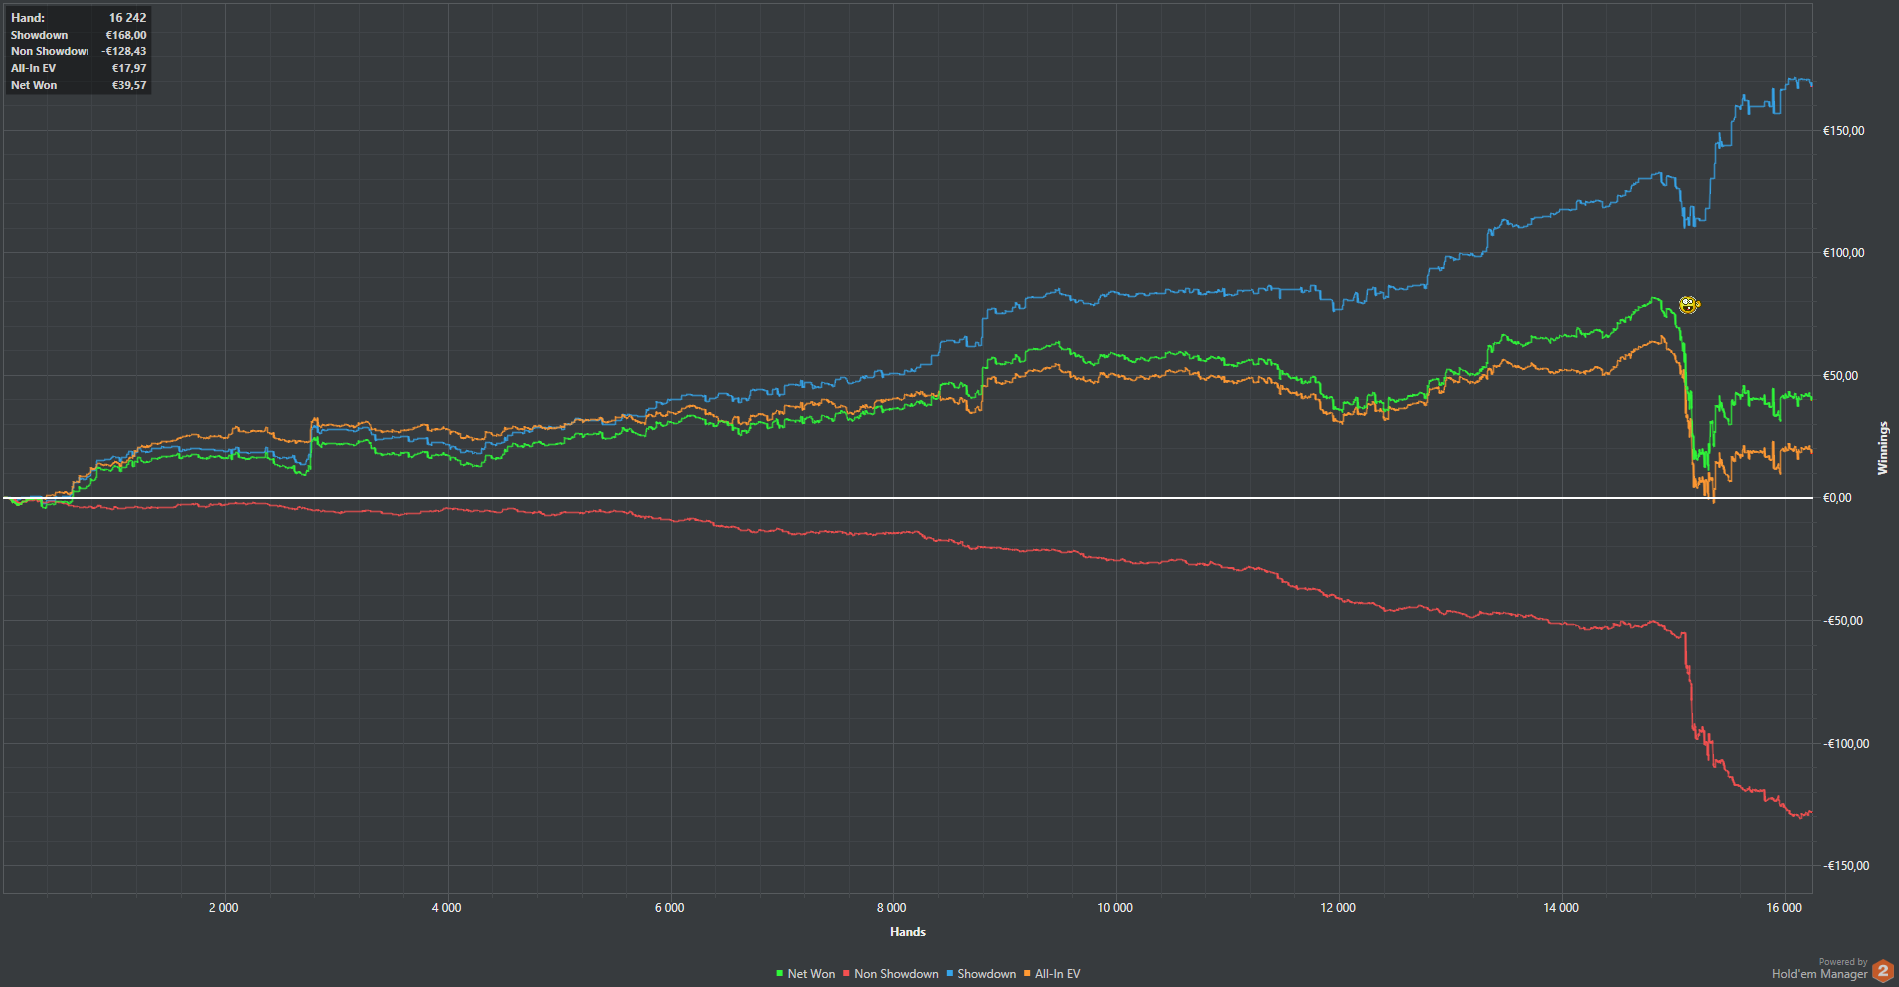Select the Showdown value "€168,00"

click(x=126, y=35)
